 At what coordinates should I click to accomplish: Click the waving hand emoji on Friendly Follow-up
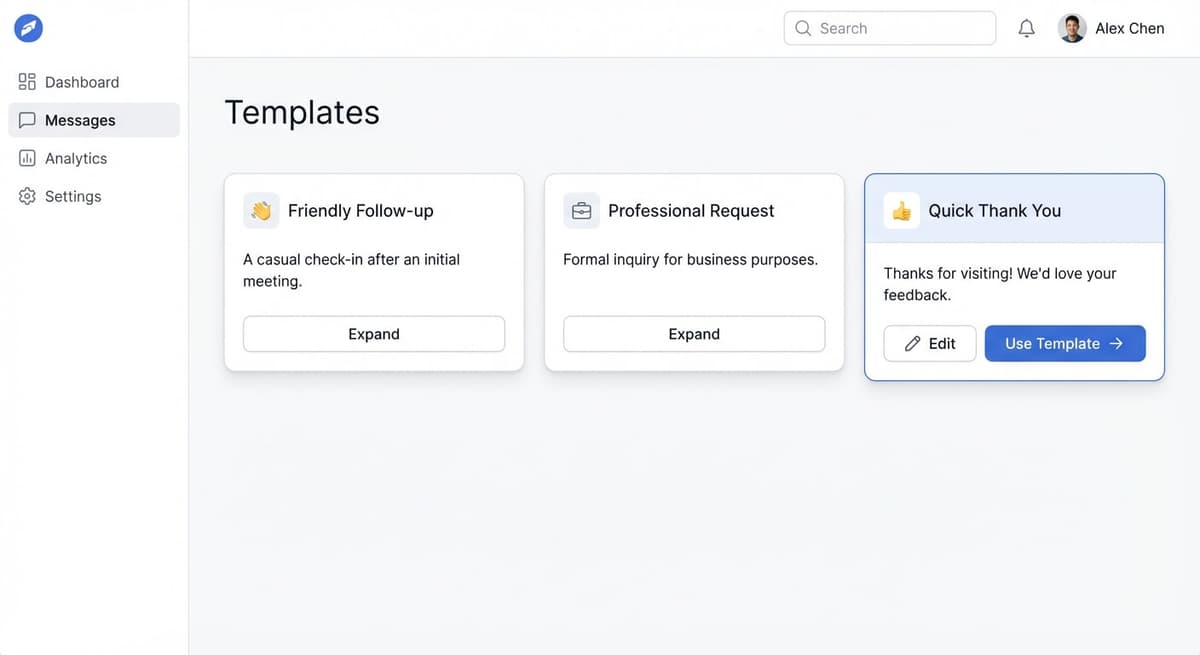point(260,210)
